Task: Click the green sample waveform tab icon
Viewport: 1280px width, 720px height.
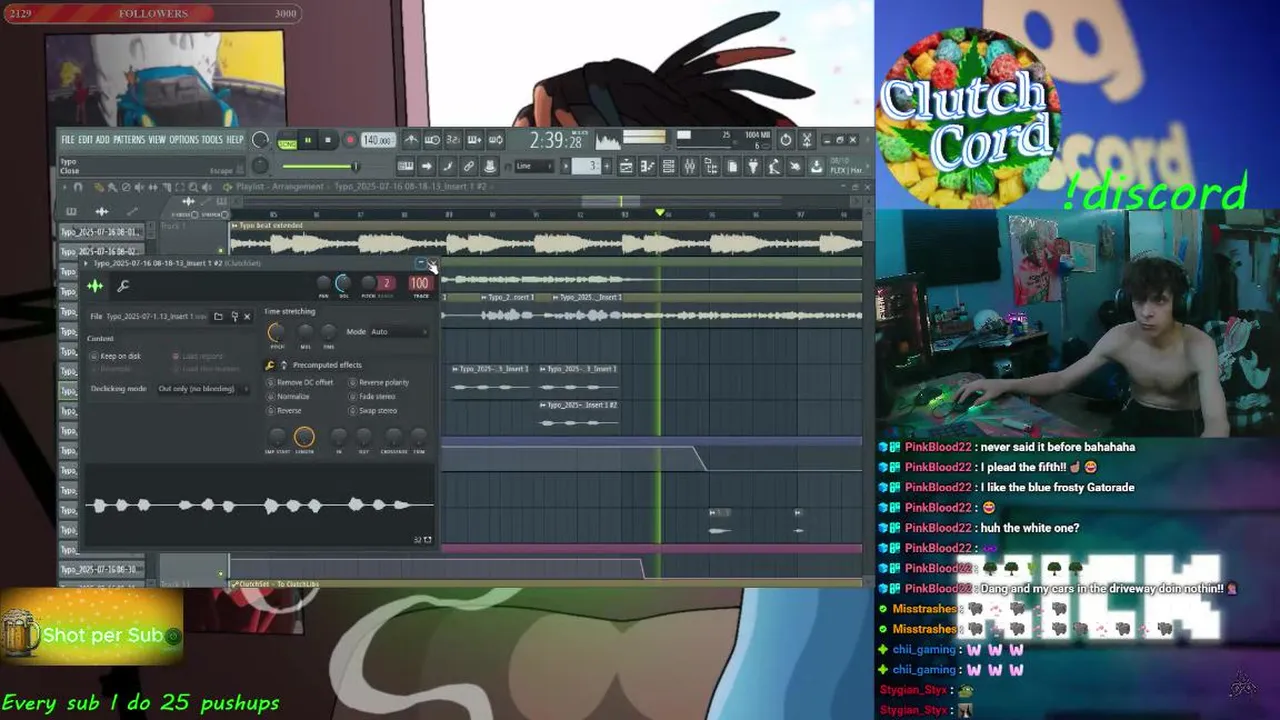Action: click(x=95, y=286)
